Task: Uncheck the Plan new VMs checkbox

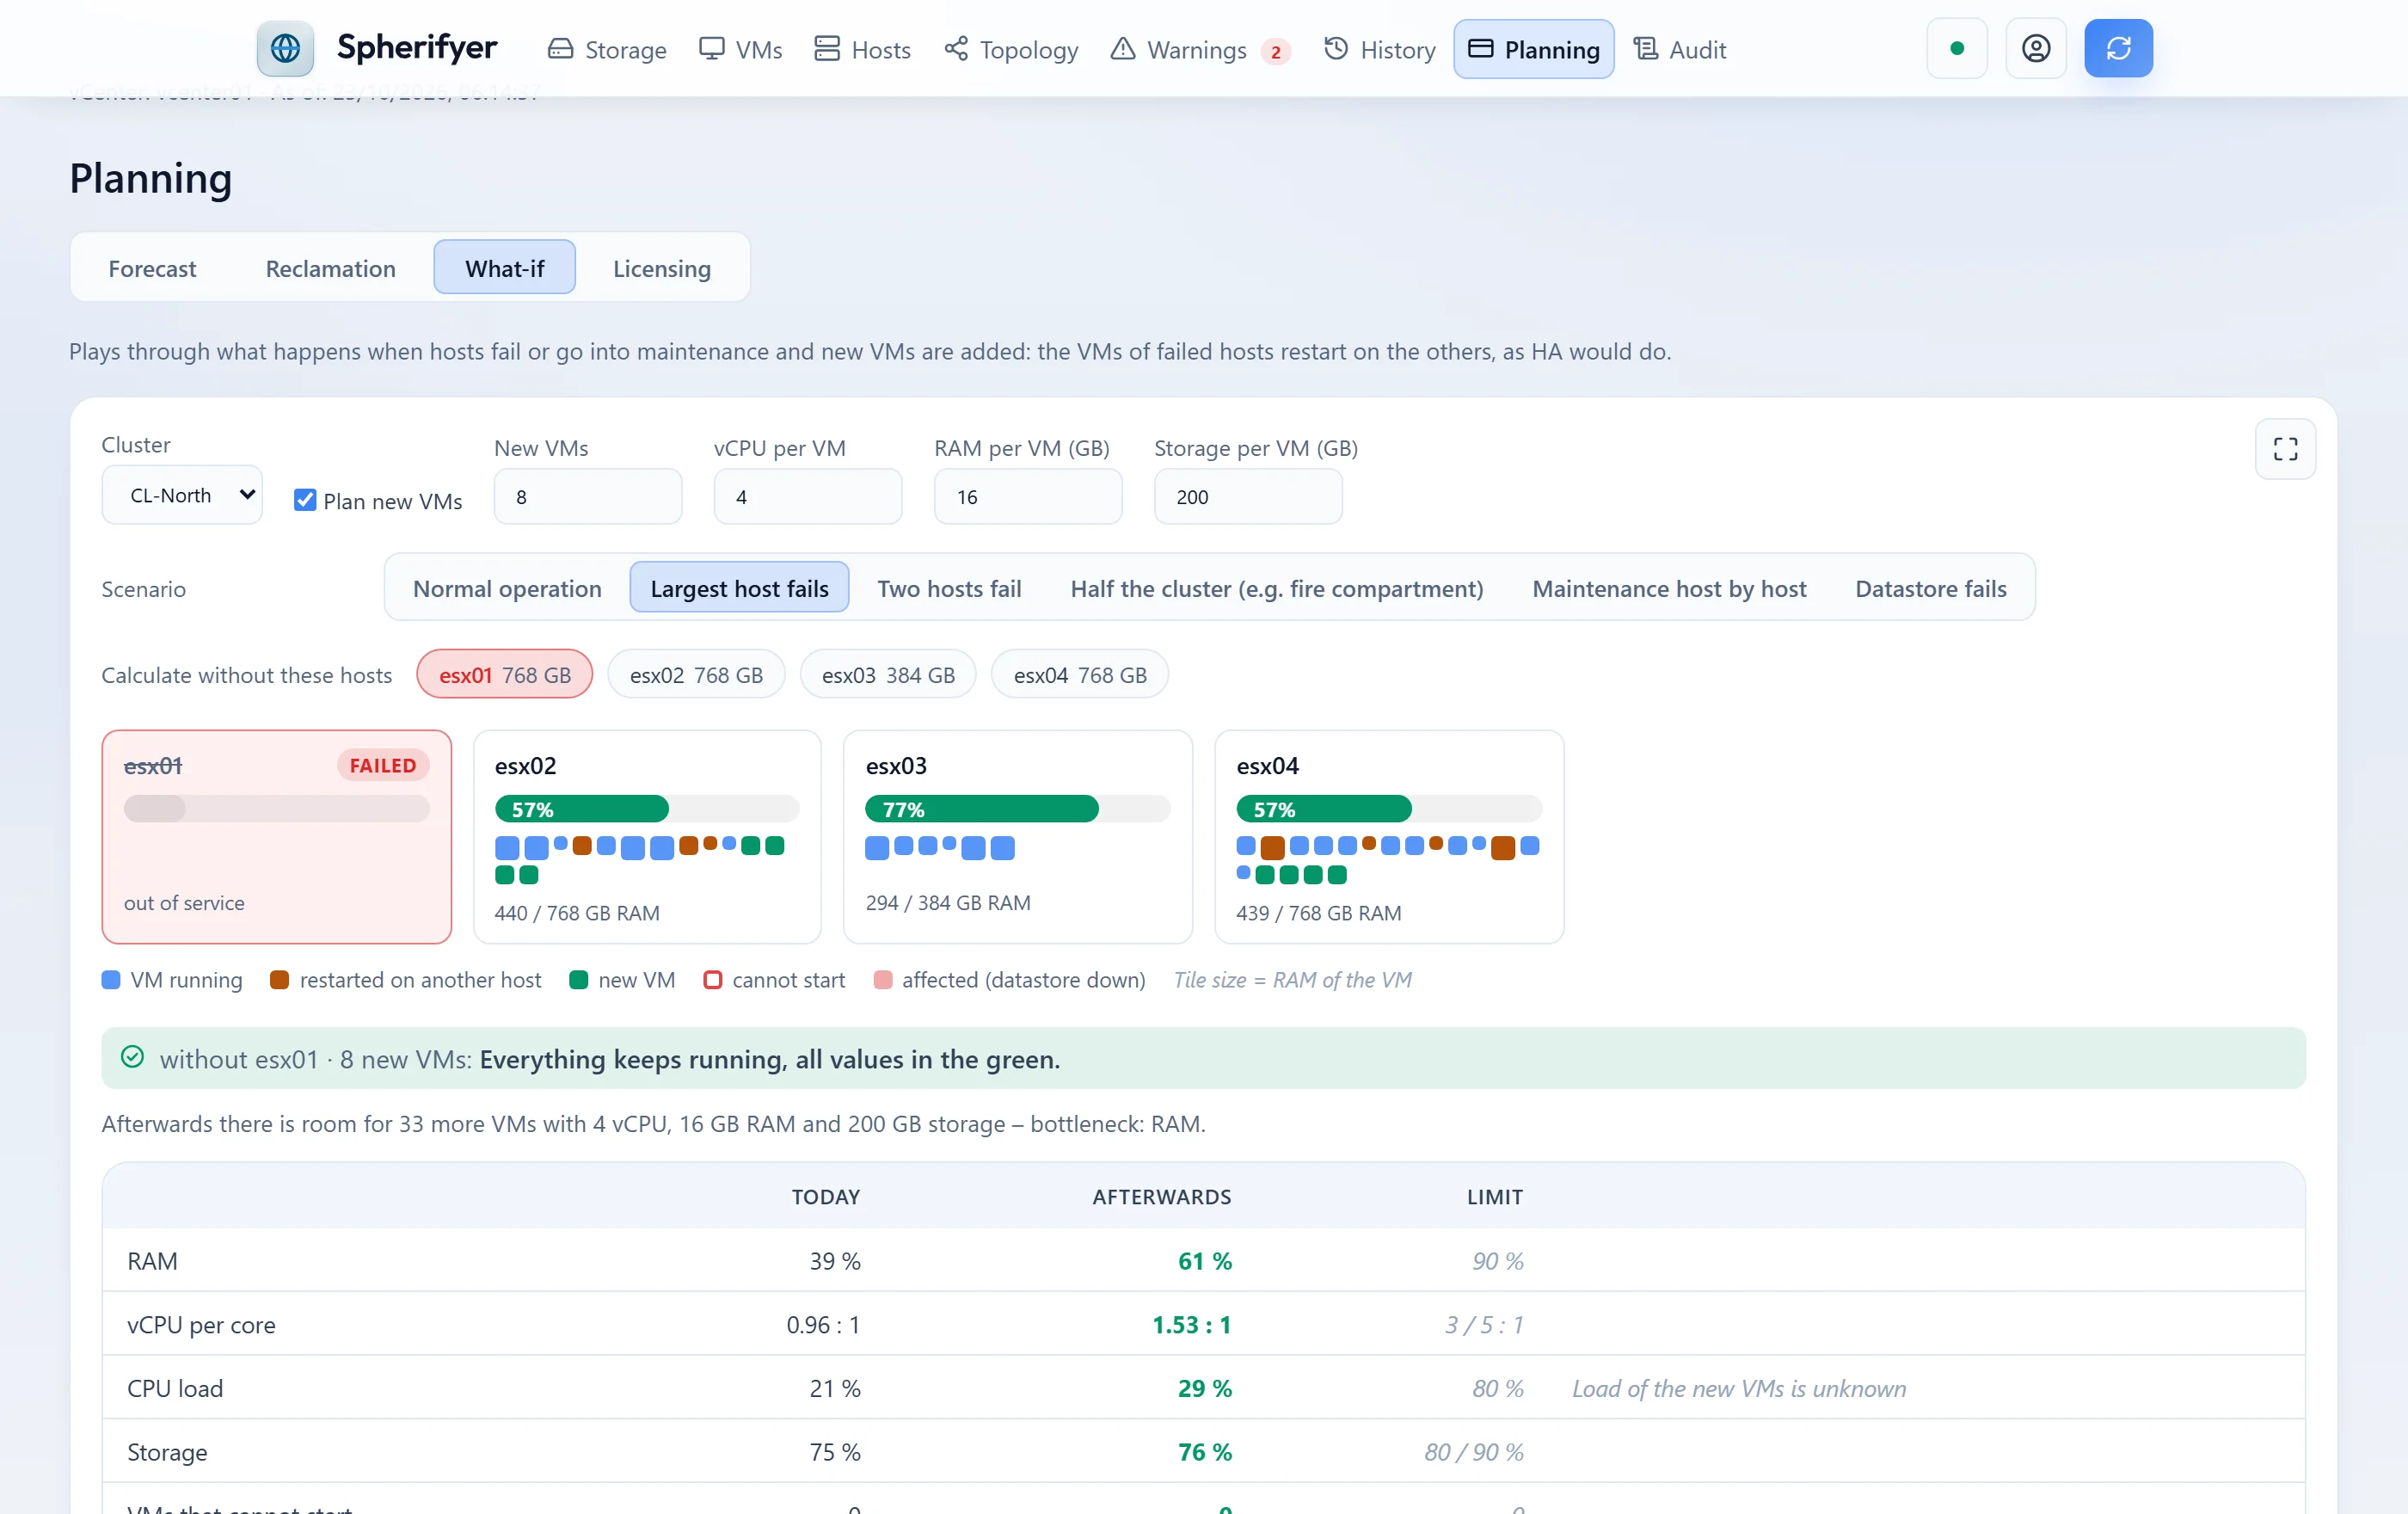Action: pyautogui.click(x=305, y=500)
